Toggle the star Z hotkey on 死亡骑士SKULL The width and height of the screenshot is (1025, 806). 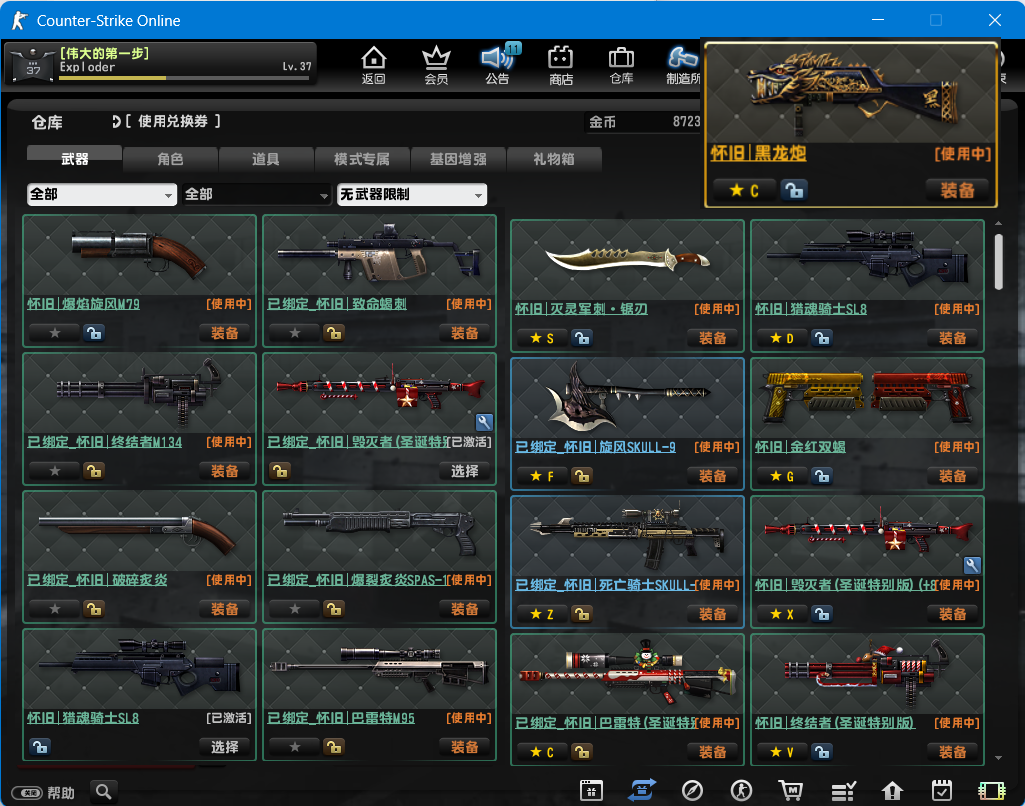[x=543, y=614]
